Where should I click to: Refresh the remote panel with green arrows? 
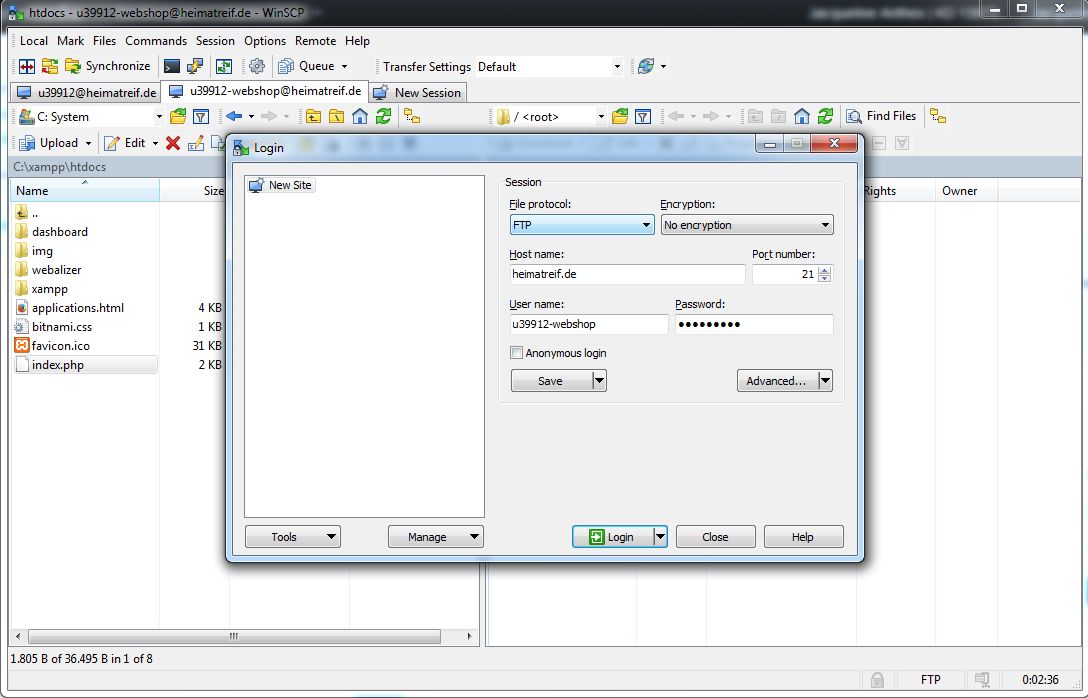coord(825,117)
